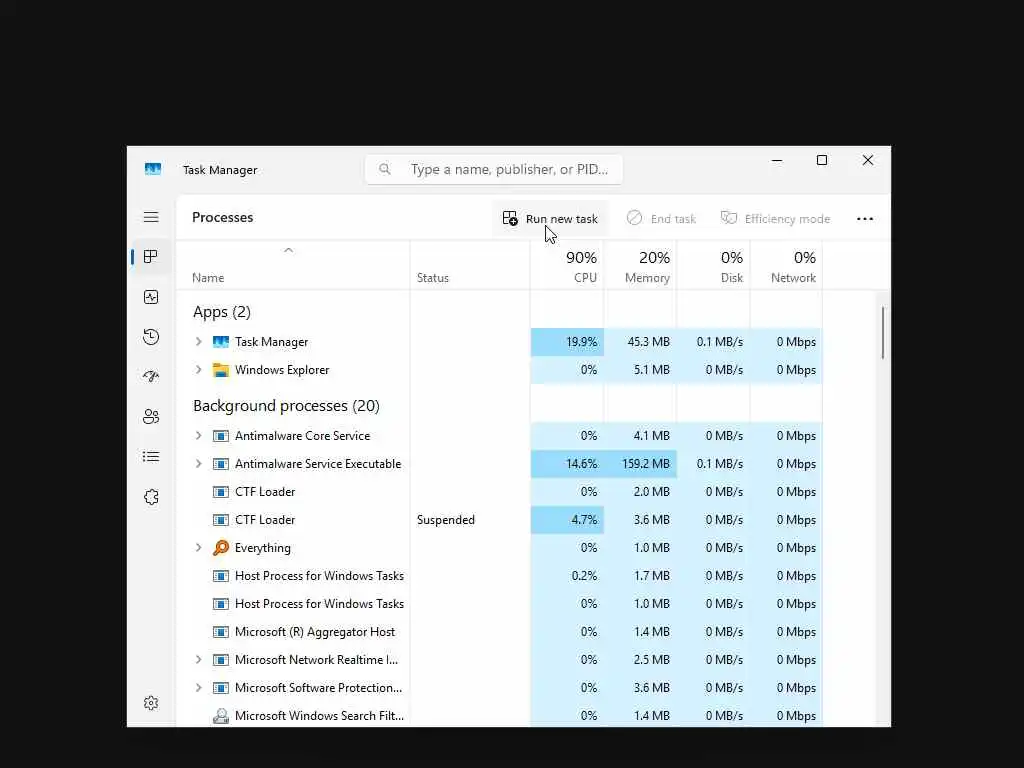
Task: Click the Everything search app icon
Action: point(221,548)
